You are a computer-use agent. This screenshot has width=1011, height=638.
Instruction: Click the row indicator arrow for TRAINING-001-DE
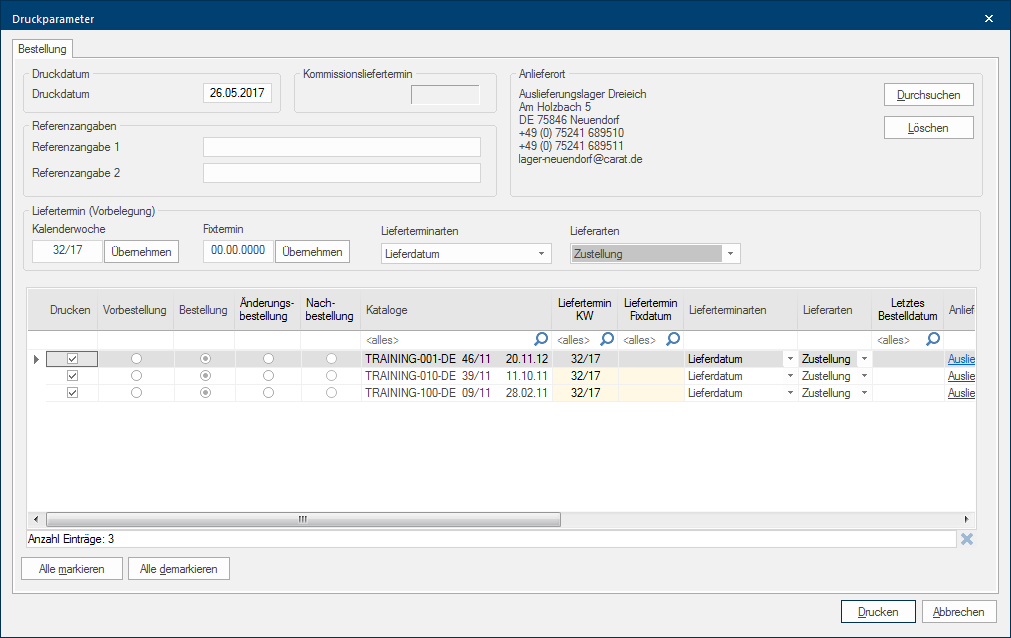pyautogui.click(x=37, y=359)
